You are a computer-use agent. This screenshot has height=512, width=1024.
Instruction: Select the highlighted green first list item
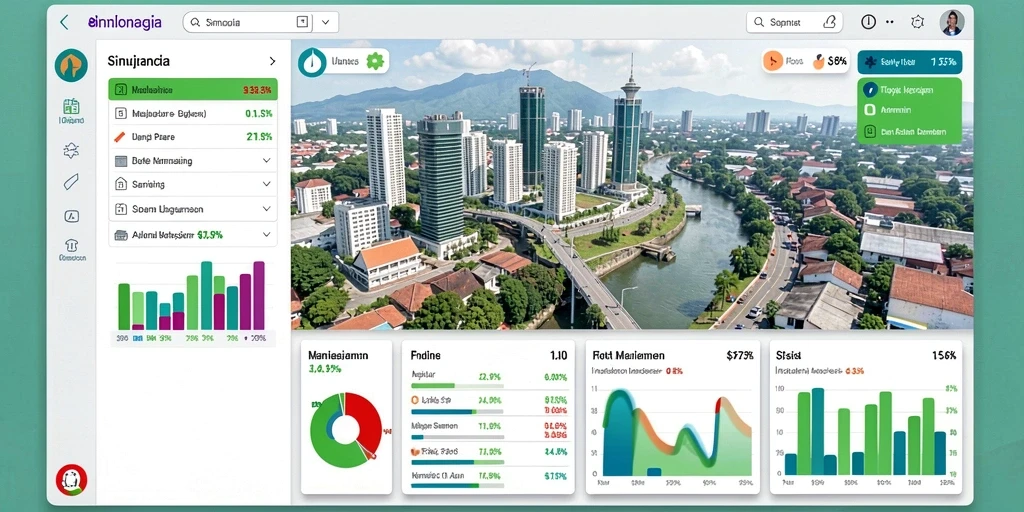pyautogui.click(x=193, y=89)
